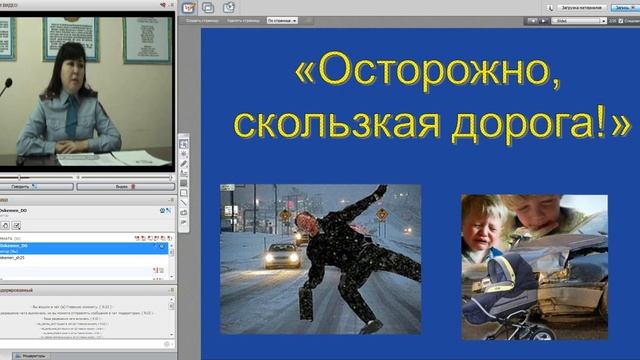640x360 pixels.
Task: Open Application Sharing mode icon
Action: coord(208,7)
